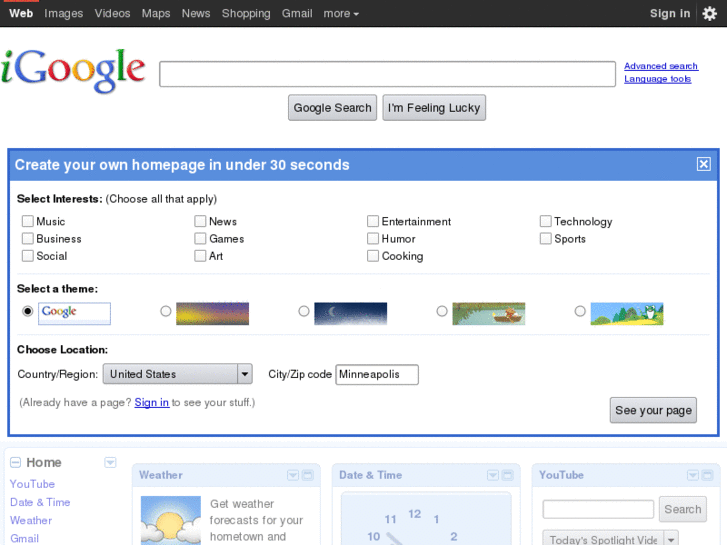Close the create homepage panel

point(703,164)
